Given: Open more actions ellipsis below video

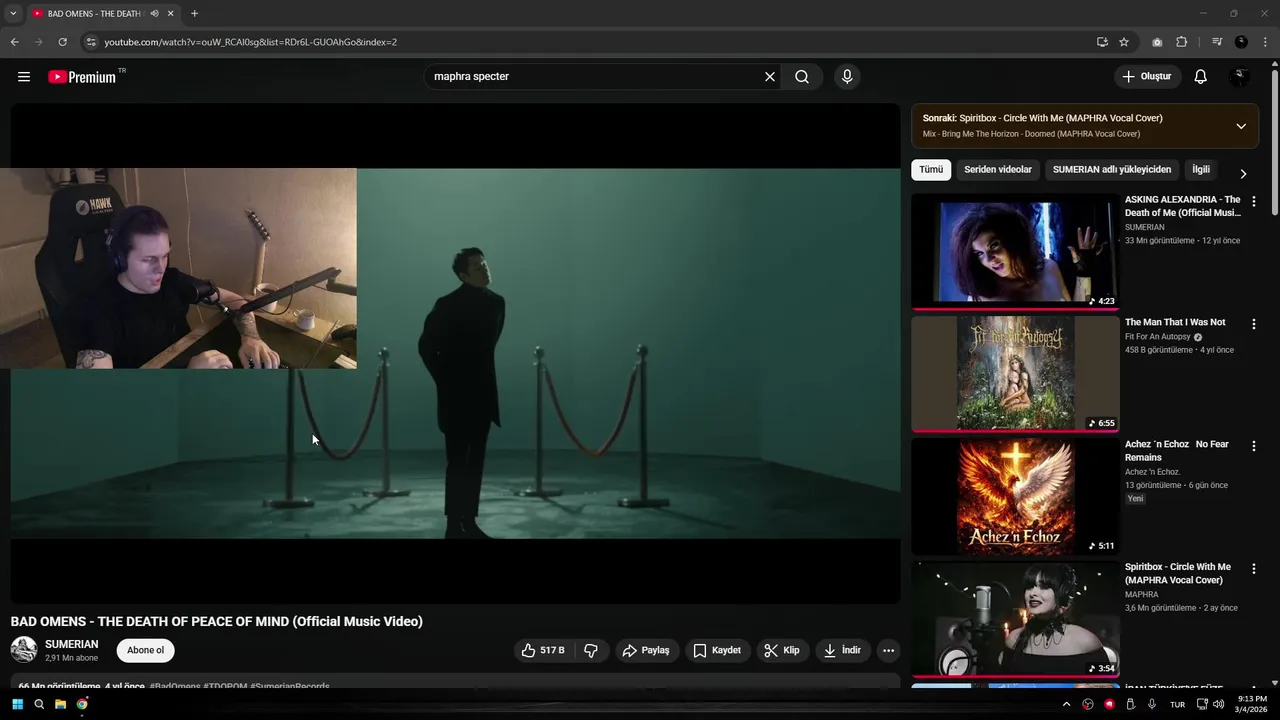Looking at the screenshot, I should click(888, 650).
